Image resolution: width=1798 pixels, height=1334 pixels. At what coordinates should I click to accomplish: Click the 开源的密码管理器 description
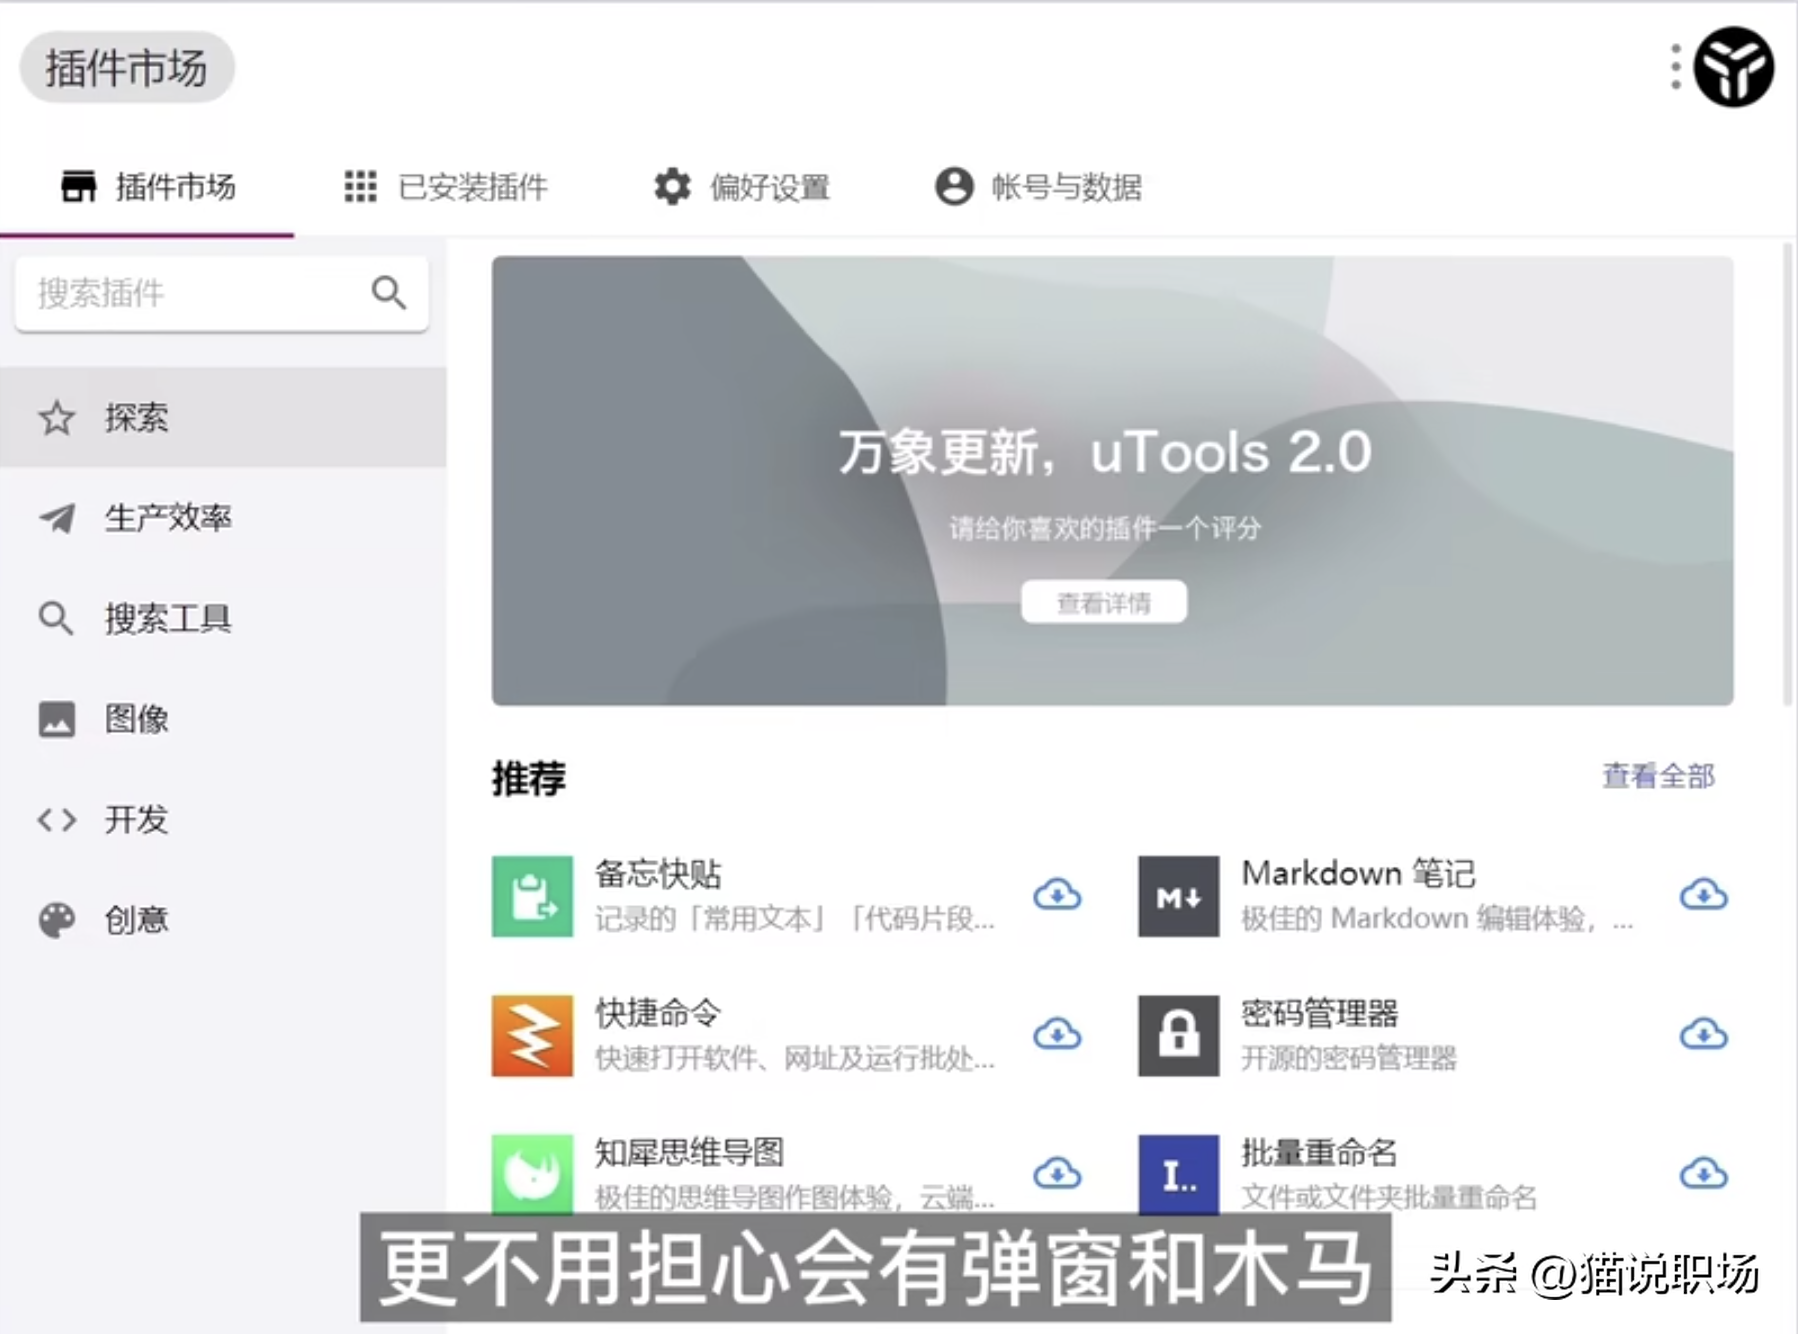pyautogui.click(x=1349, y=1058)
